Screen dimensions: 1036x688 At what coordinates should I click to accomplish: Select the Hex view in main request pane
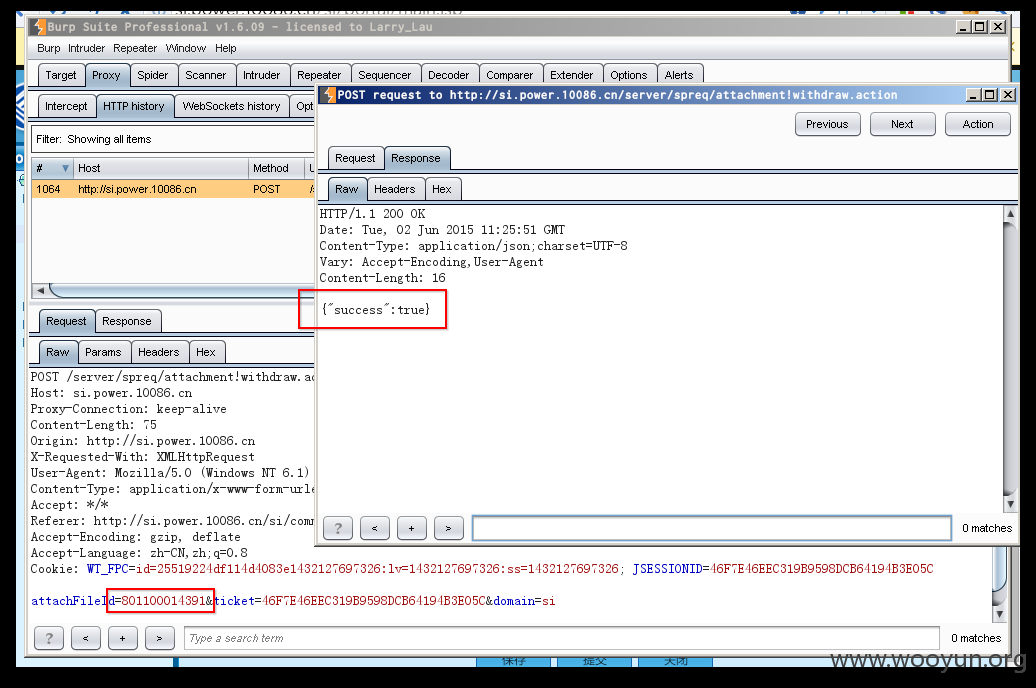[x=205, y=352]
